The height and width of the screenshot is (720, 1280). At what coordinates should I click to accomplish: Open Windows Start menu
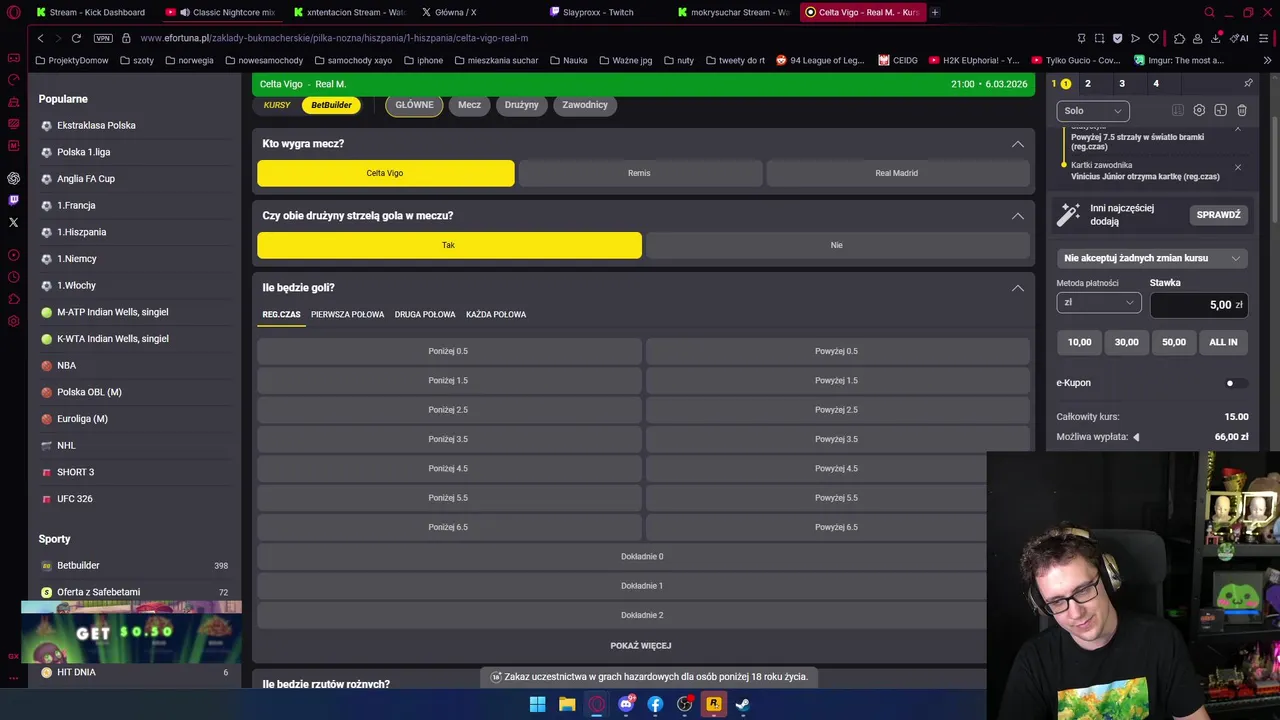[x=538, y=704]
